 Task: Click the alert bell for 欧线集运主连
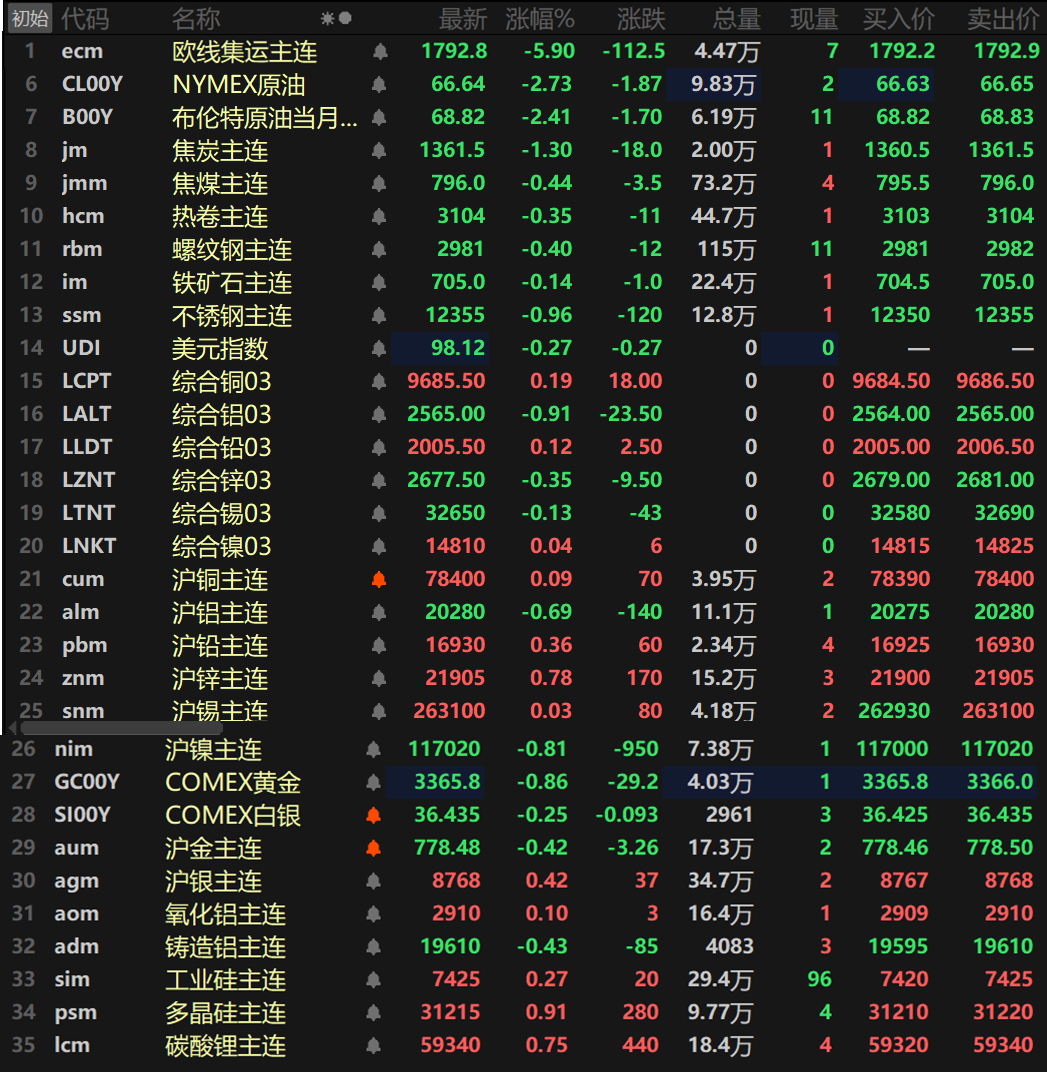379,52
